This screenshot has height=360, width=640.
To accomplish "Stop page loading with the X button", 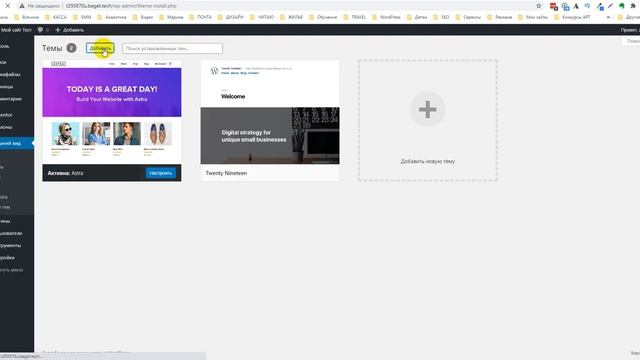I will click(7, 6).
